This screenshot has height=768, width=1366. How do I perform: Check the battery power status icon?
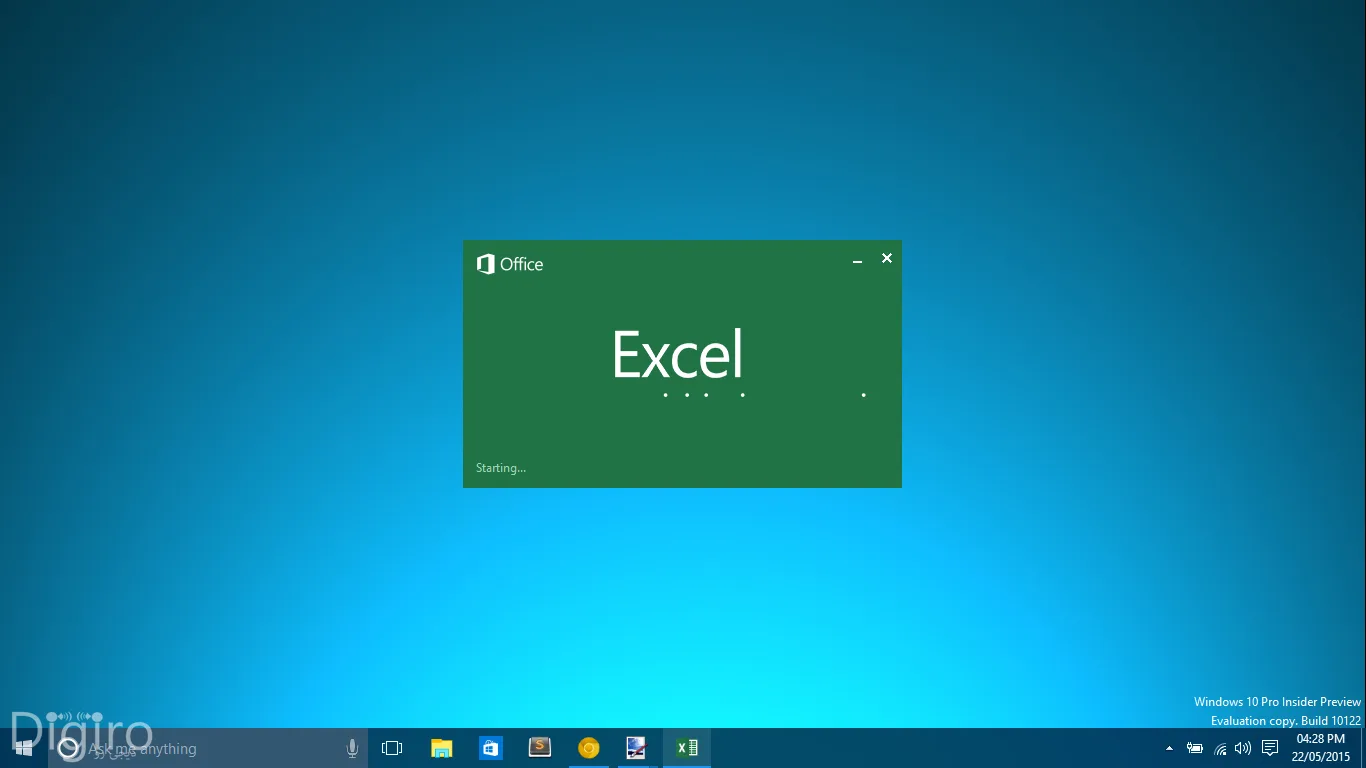pyautogui.click(x=1194, y=748)
